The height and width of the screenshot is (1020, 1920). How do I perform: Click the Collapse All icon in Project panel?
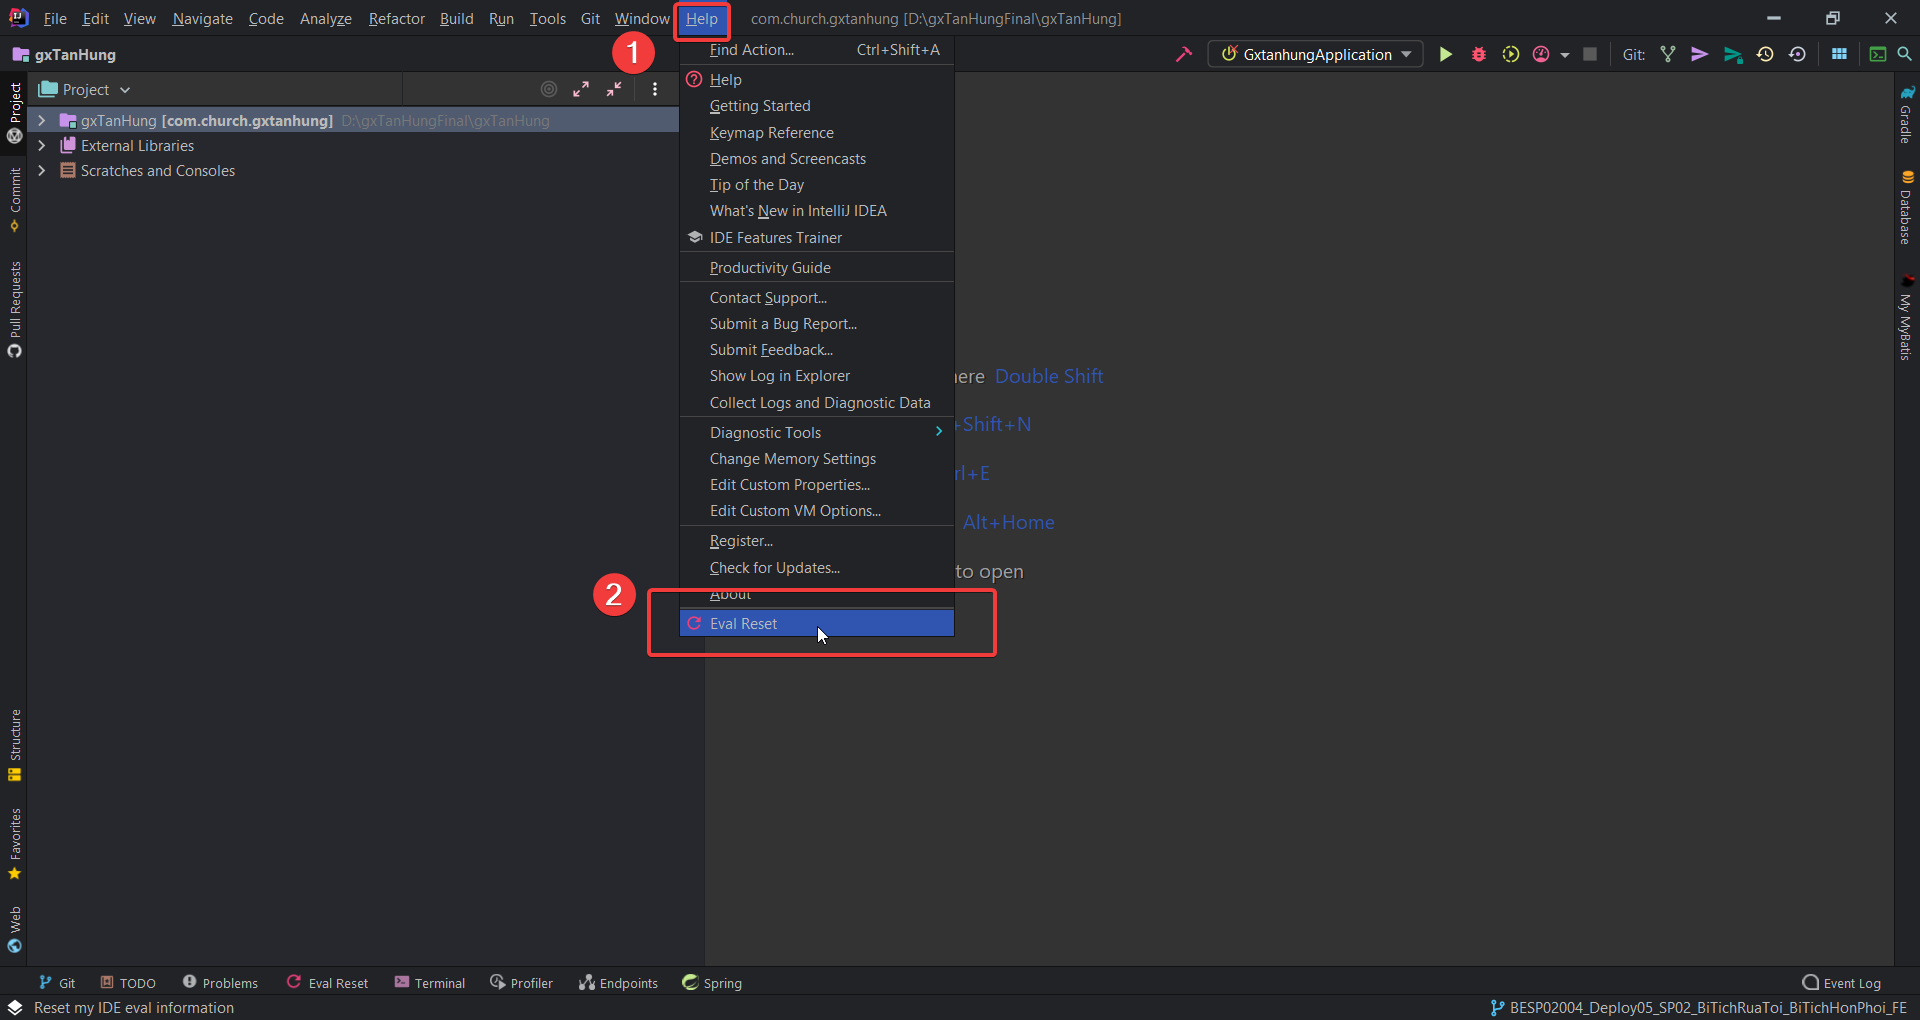point(614,89)
